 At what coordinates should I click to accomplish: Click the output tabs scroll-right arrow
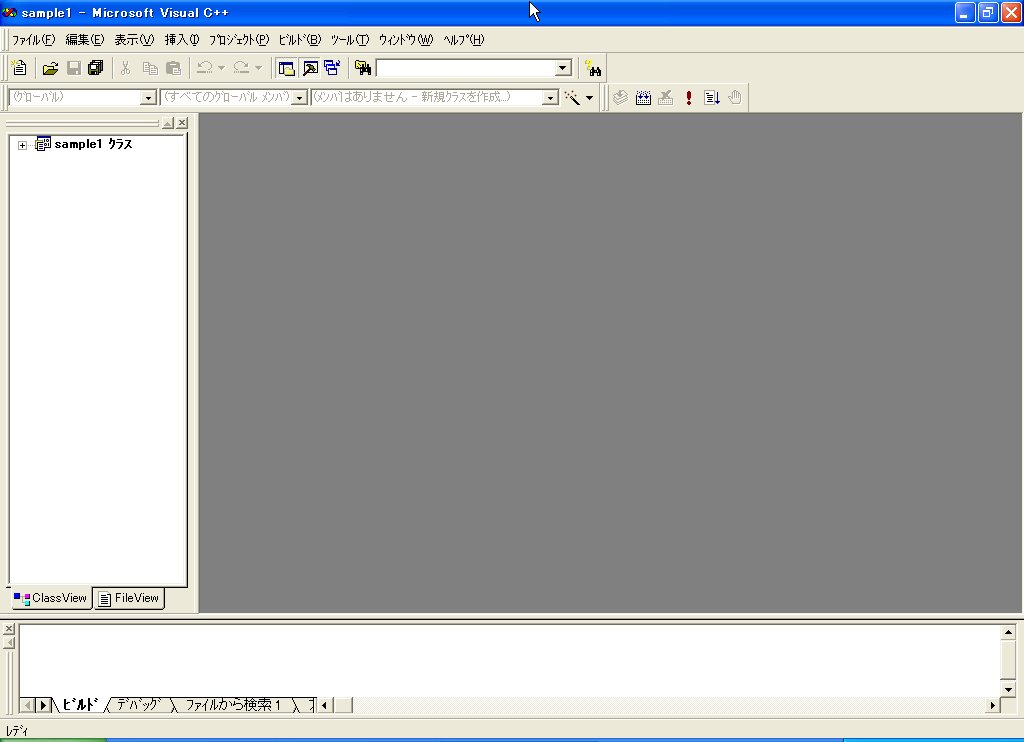coord(43,705)
